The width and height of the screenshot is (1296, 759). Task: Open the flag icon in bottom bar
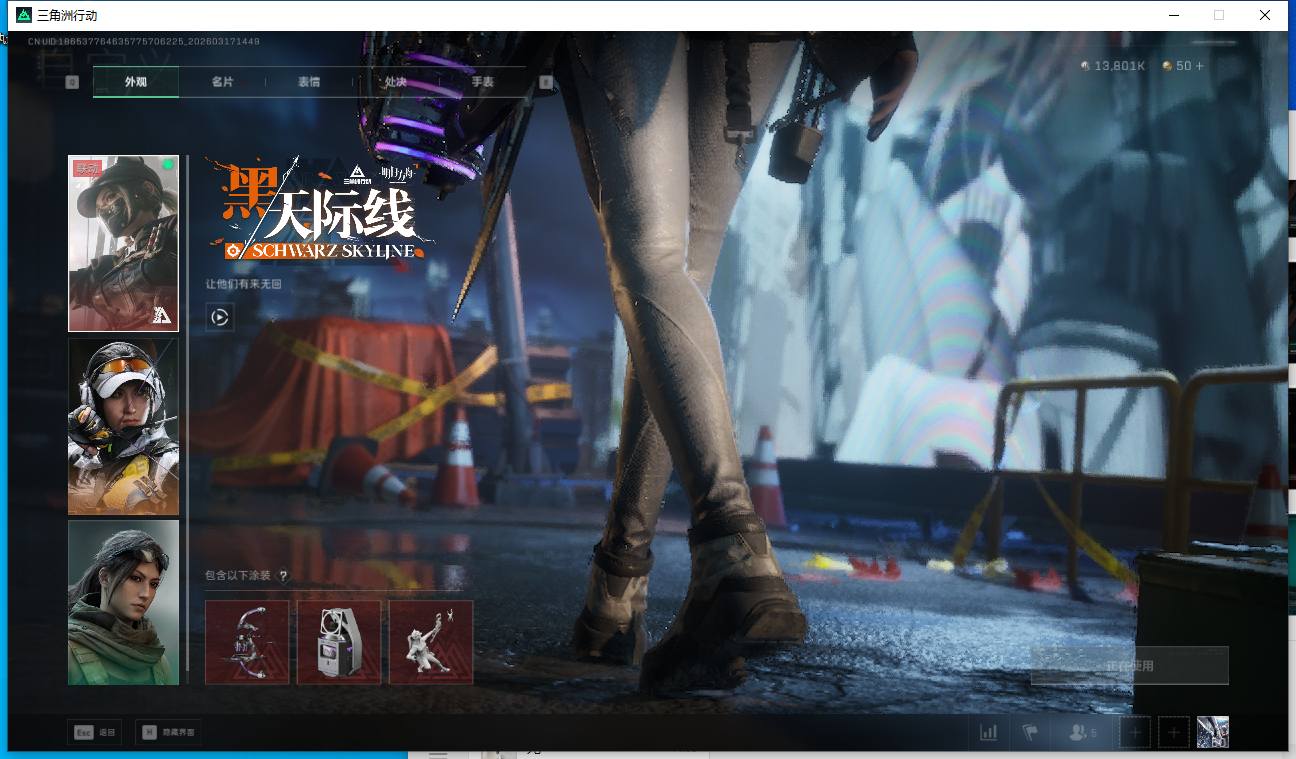[1029, 732]
